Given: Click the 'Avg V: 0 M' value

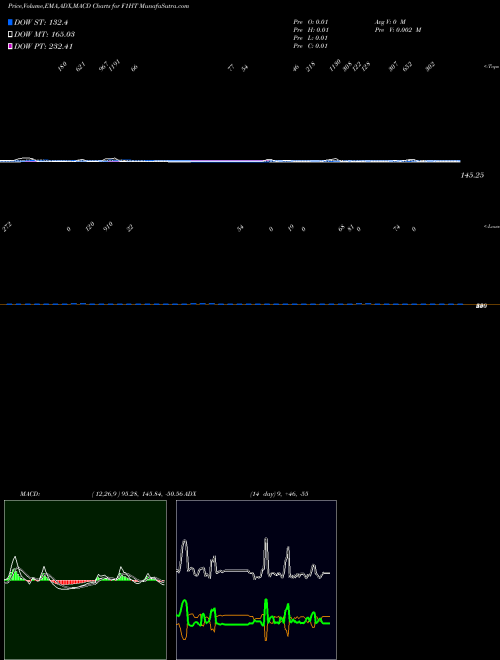Looking at the screenshot, I should [390, 22].
